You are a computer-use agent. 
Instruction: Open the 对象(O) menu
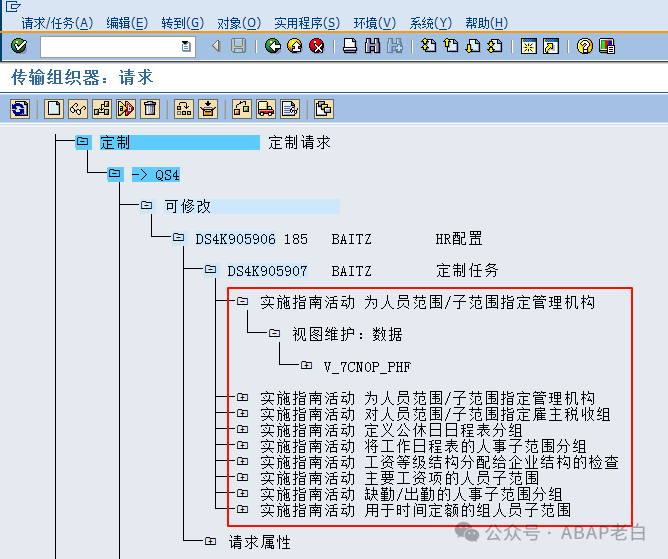239,23
